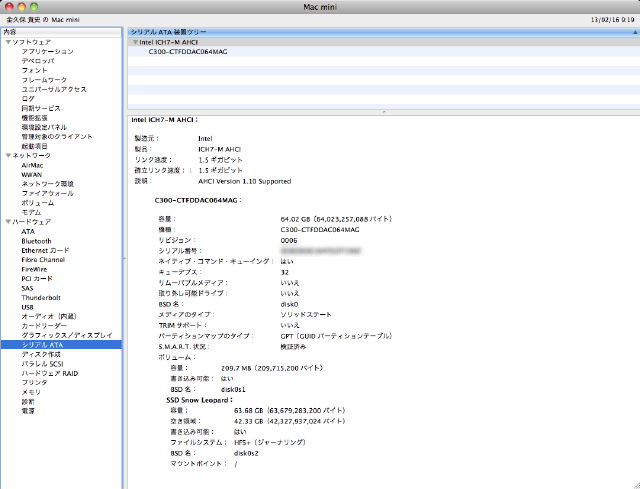Select ログ in the sidebar
The image size is (640, 489).
pos(28,99)
